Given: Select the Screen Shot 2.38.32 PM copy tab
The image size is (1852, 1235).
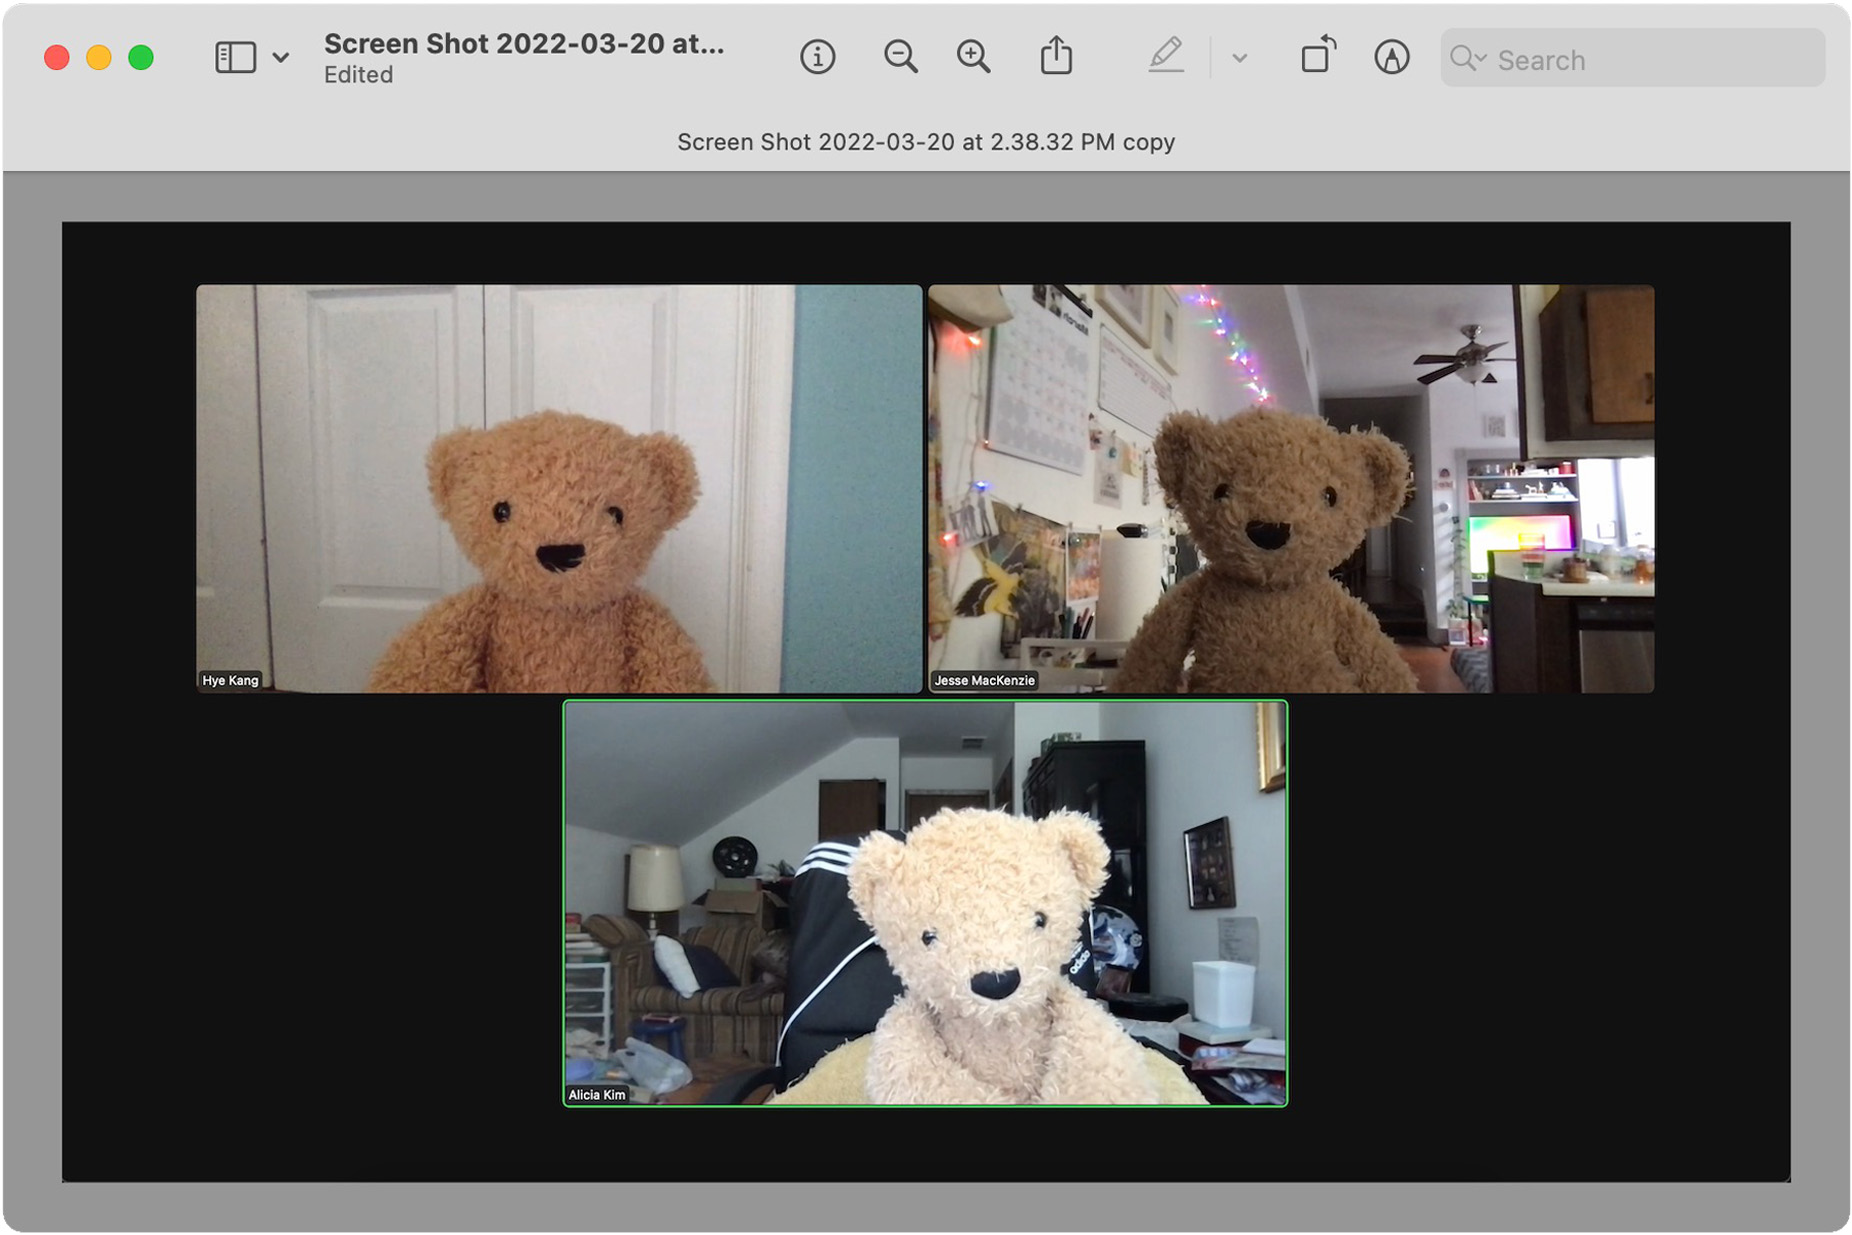Looking at the screenshot, I should (926, 142).
